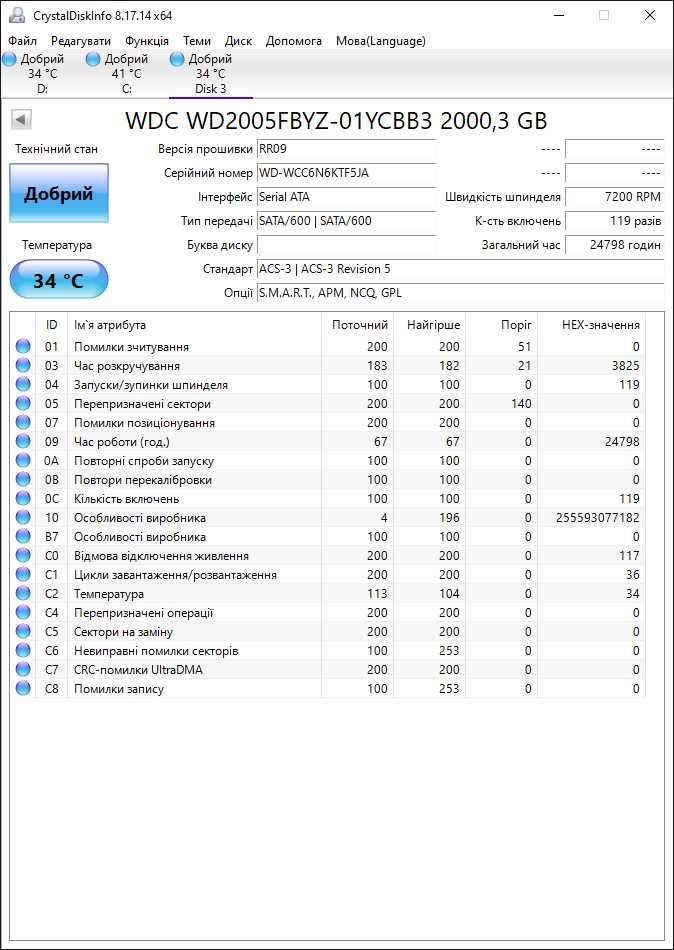Image resolution: width=674 pixels, height=950 pixels.
Task: Click the status orb for attribute 03
Action: 23,366
